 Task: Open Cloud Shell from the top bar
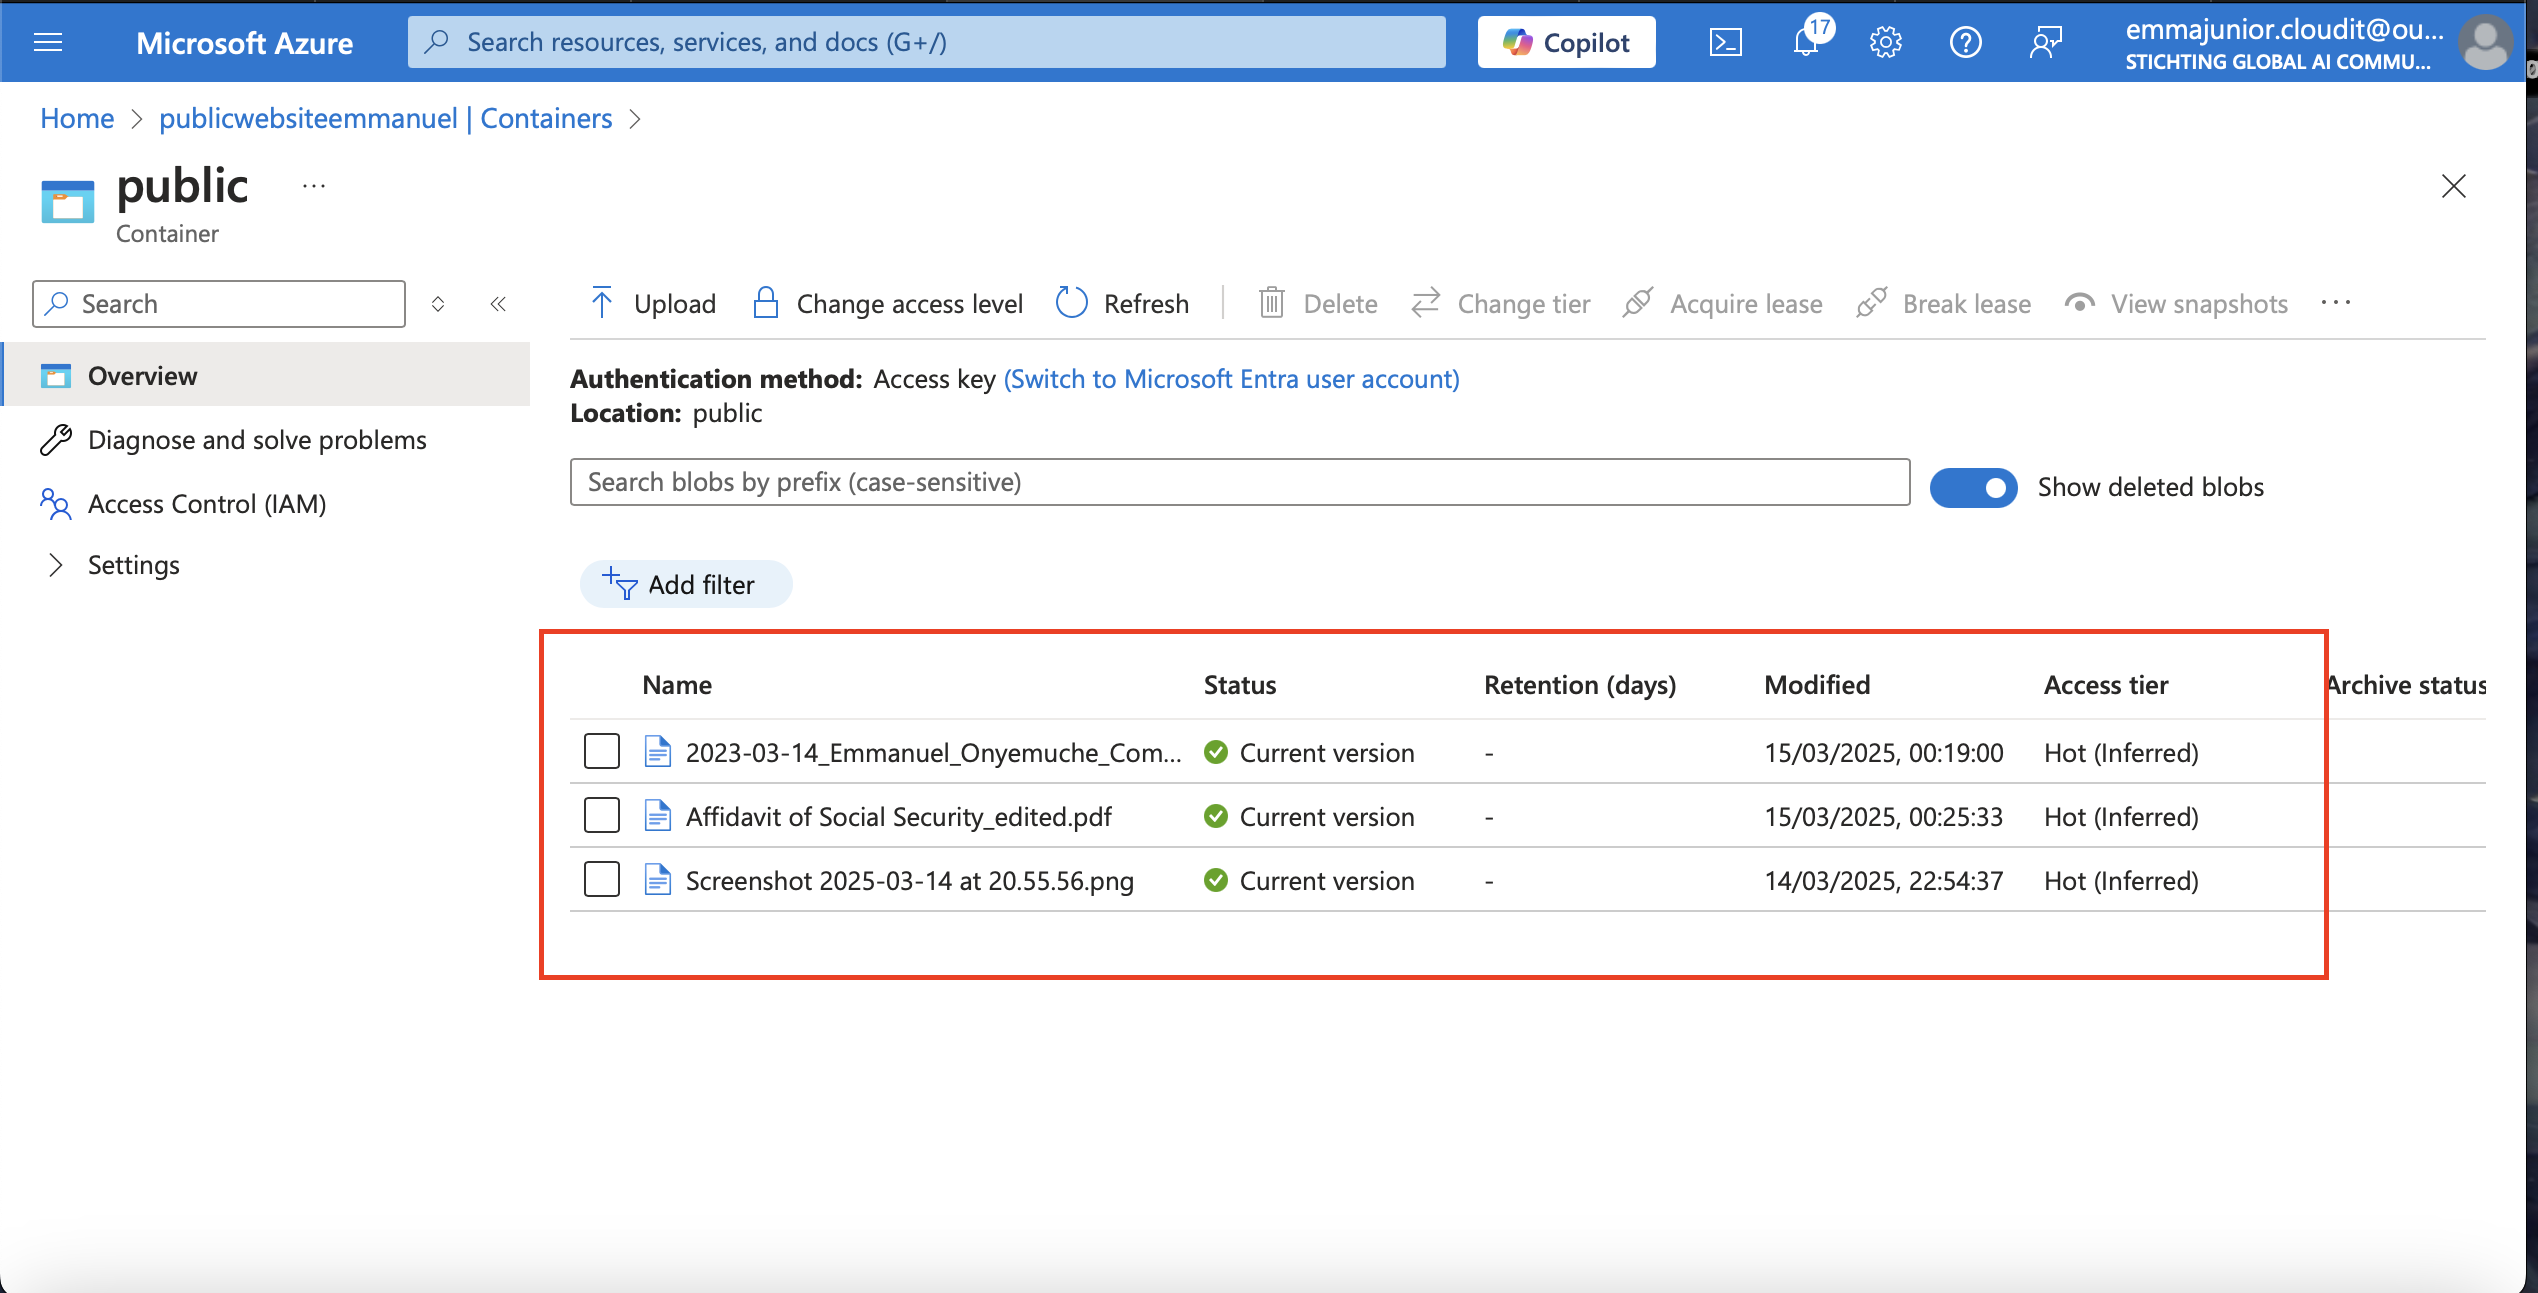click(1725, 42)
